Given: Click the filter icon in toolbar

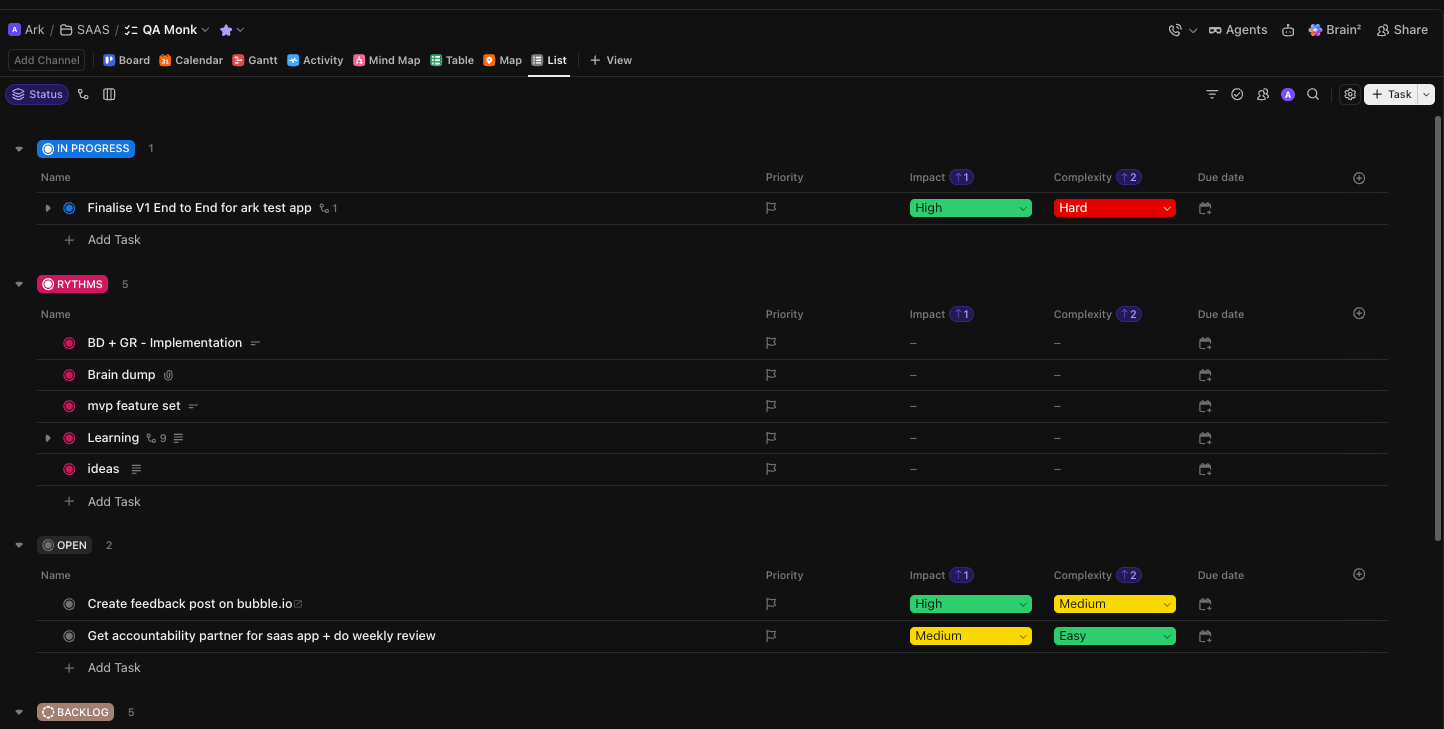Looking at the screenshot, I should tap(1212, 94).
